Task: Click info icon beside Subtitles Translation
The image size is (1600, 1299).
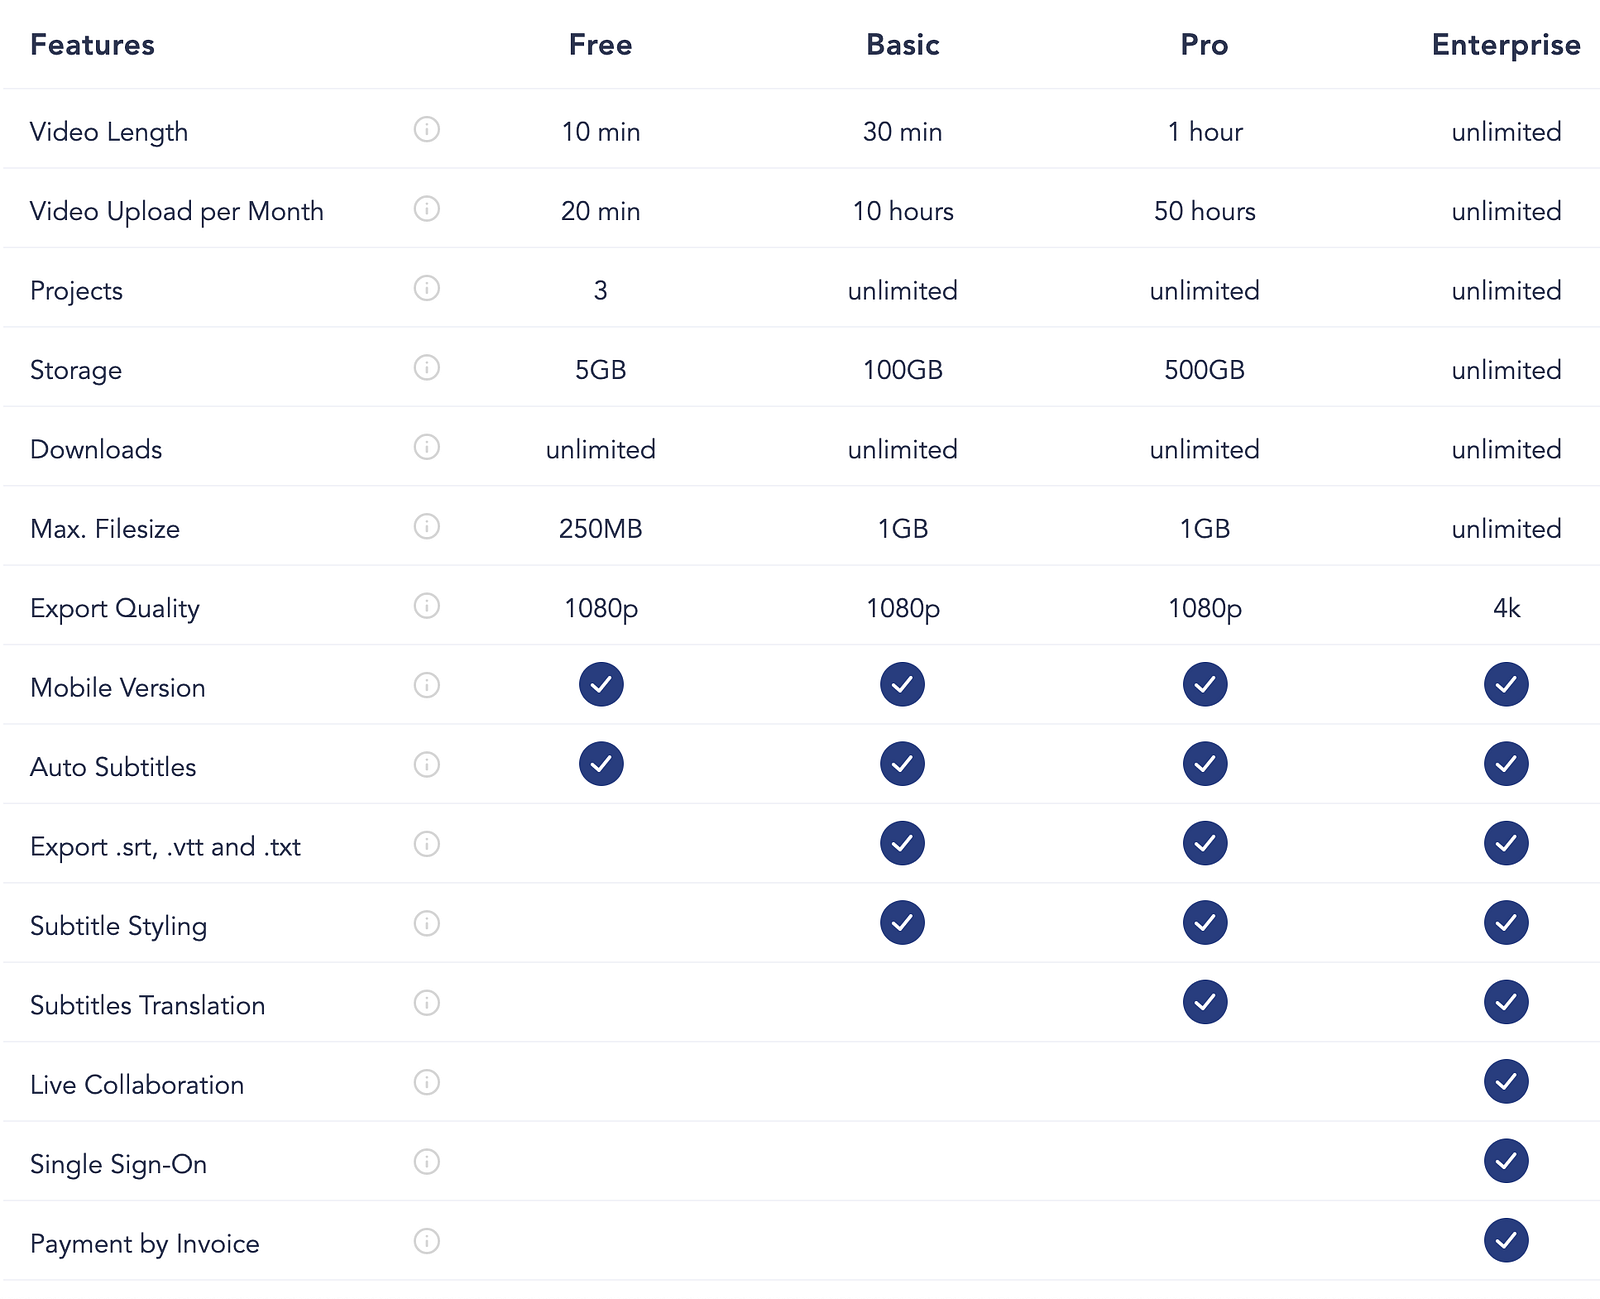Action: tap(427, 1002)
